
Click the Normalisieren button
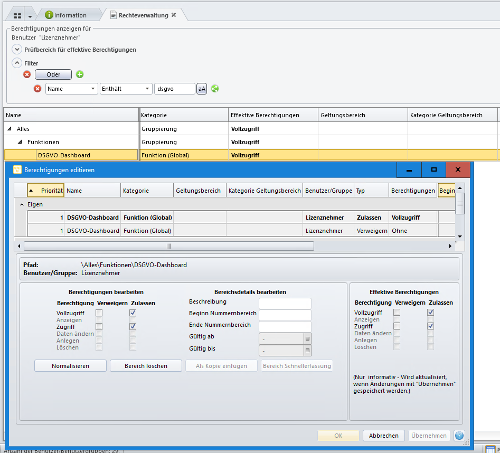pyautogui.click(x=70, y=366)
